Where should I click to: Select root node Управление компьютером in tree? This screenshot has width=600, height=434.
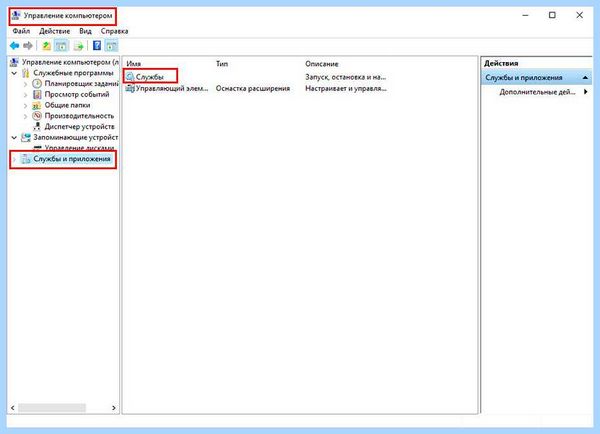pos(70,62)
